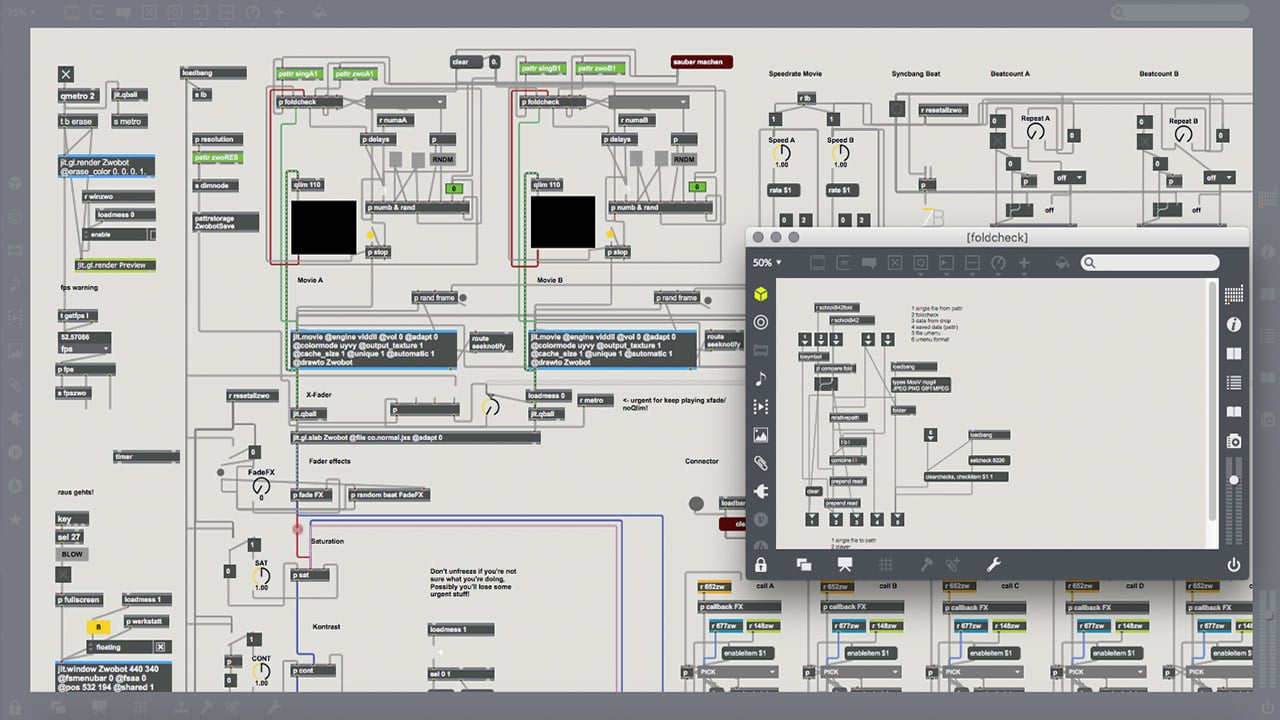The height and width of the screenshot is (720, 1280).
Task: Open the object browser cube icon
Action: point(761,294)
